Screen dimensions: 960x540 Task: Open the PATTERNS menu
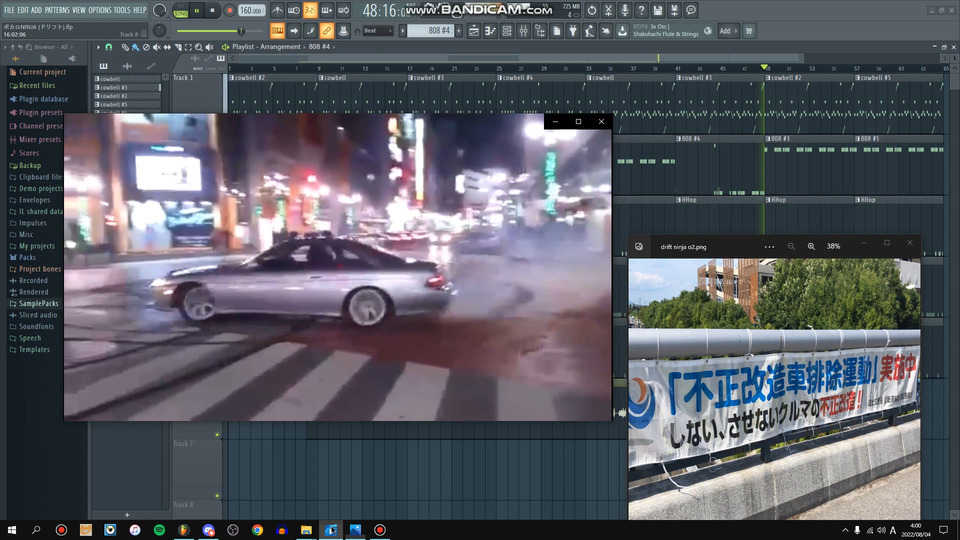(x=57, y=10)
